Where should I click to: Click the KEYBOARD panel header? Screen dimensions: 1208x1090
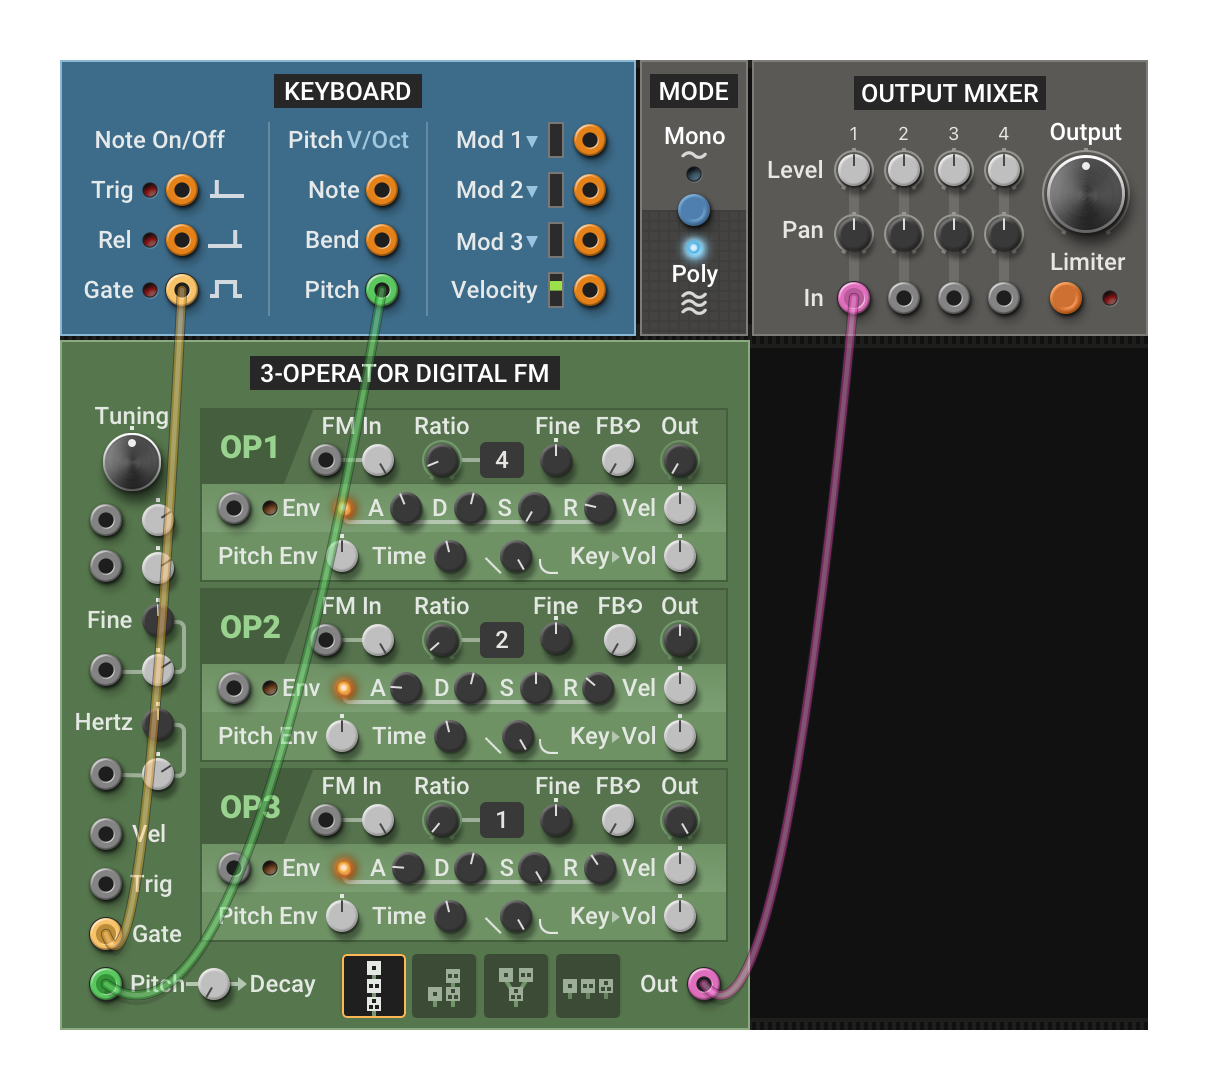[x=347, y=91]
